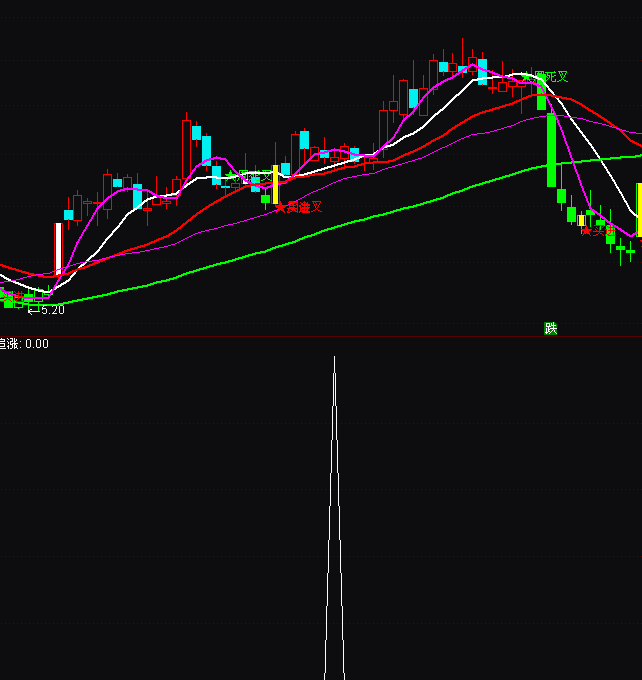Click the divider line above indicator panel
This screenshot has height=680, width=642.
click(320, 337)
